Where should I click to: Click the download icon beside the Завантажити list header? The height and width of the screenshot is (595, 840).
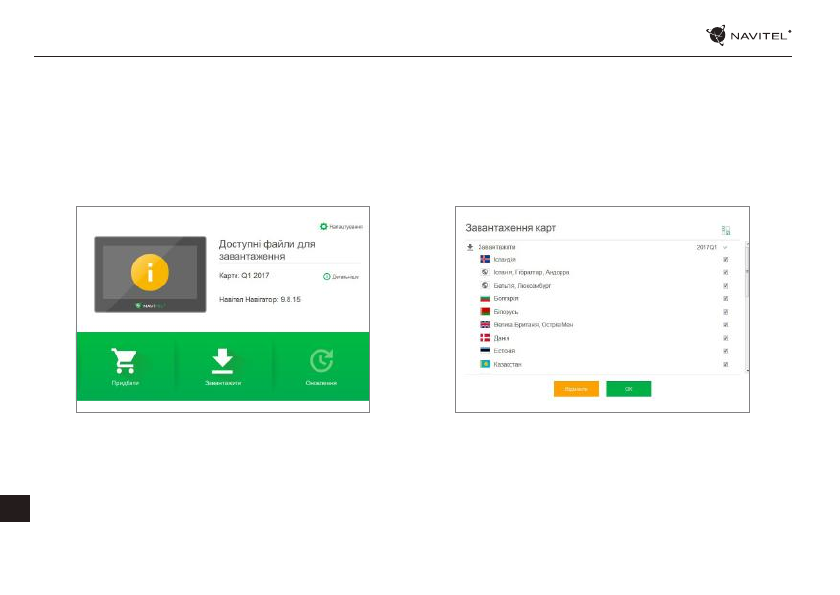tap(470, 247)
